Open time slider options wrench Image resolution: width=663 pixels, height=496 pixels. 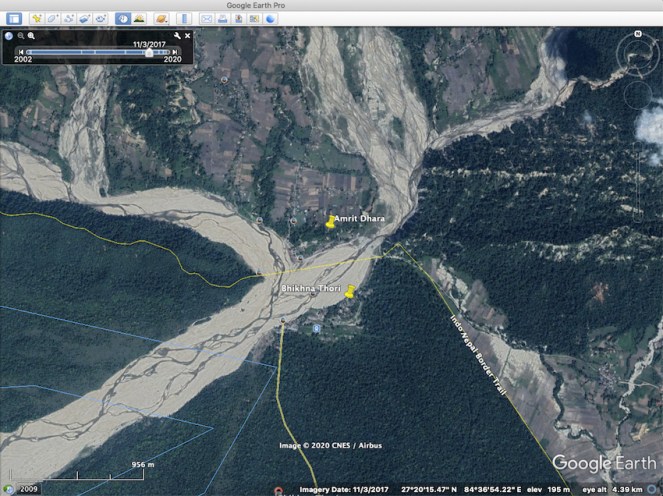[x=177, y=35]
